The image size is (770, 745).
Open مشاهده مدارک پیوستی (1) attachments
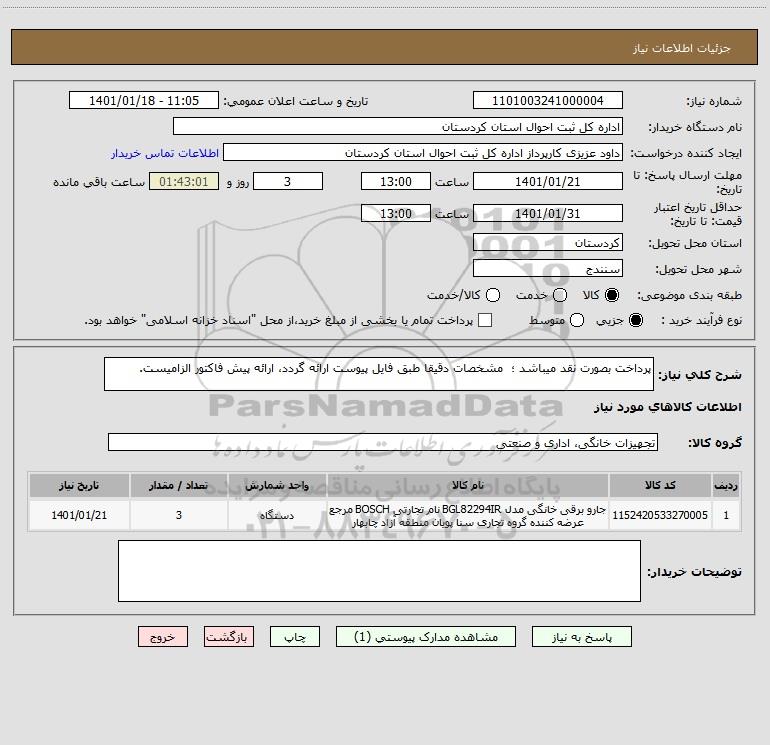click(426, 636)
